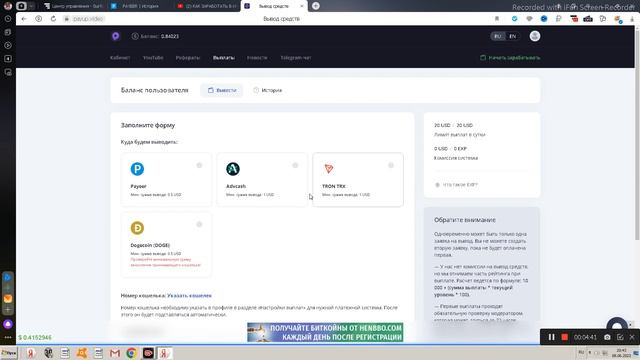This screenshot has width=640, height=360.
Task: Open Alice assistant purple icon in sidebar
Action: pyautogui.click(x=8, y=324)
